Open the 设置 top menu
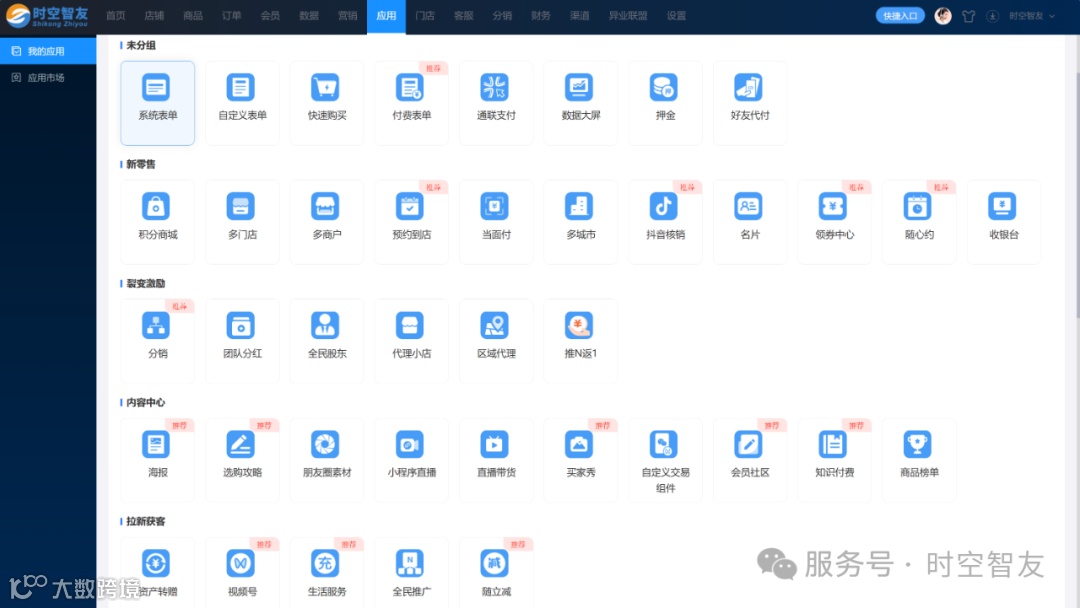Viewport: 1080px width, 608px height. (676, 16)
